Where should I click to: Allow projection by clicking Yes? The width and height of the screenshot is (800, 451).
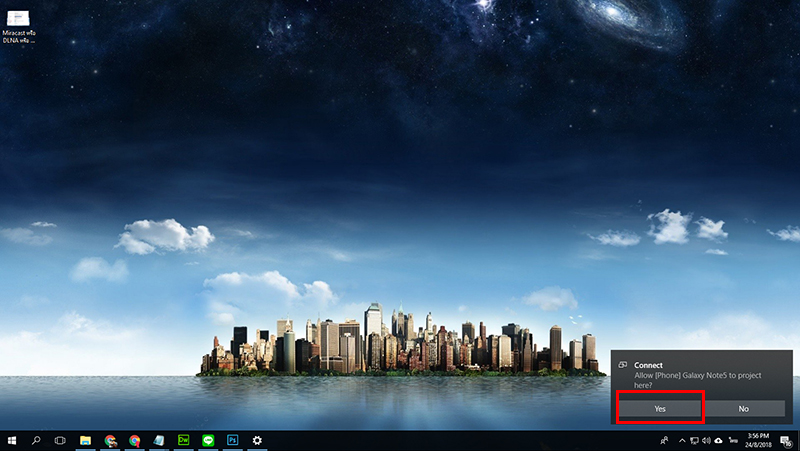click(660, 408)
